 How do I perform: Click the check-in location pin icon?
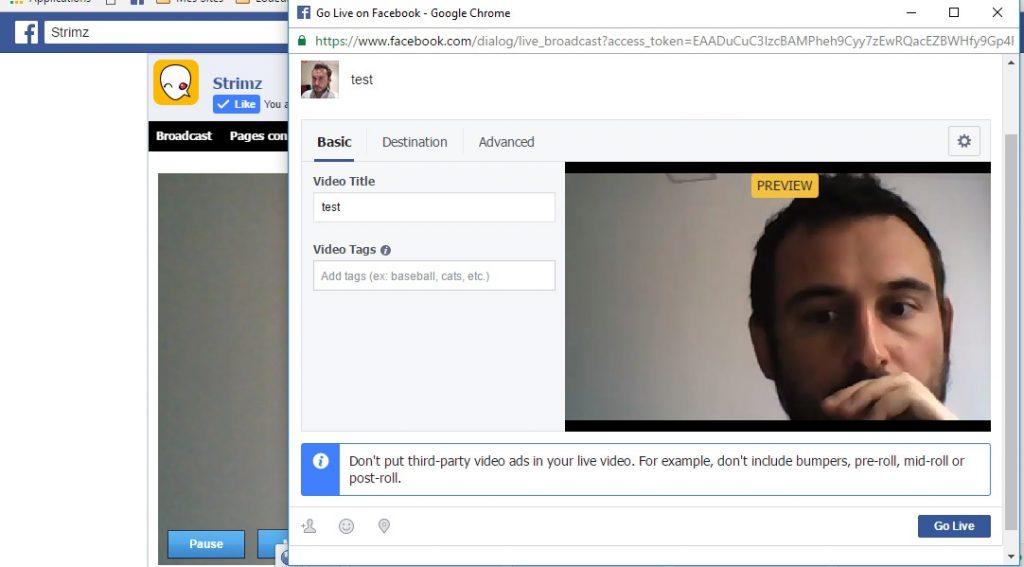(384, 526)
